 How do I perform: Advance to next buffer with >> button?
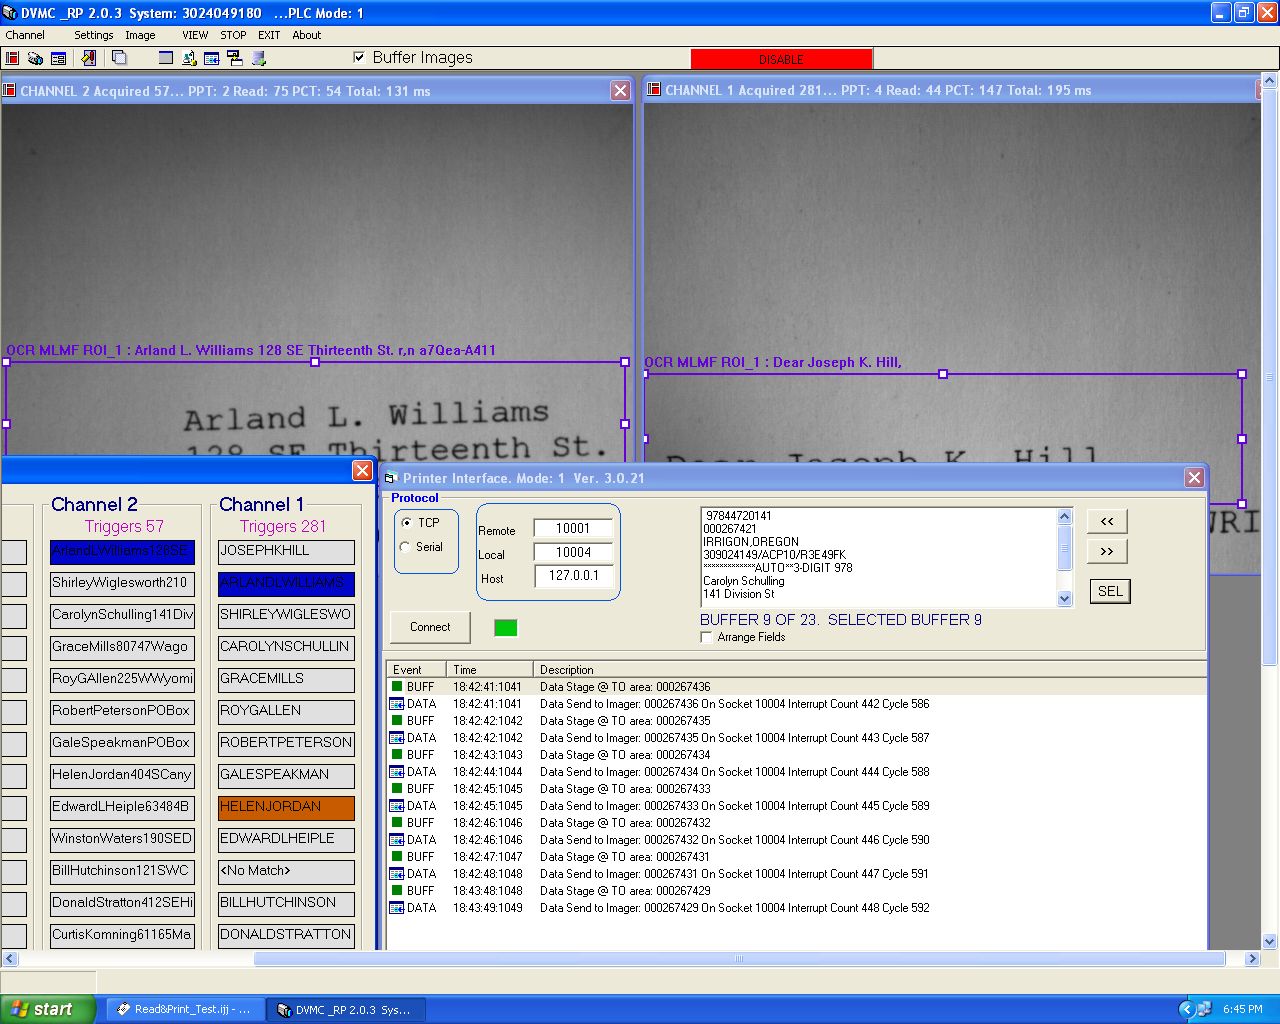pos(1107,551)
